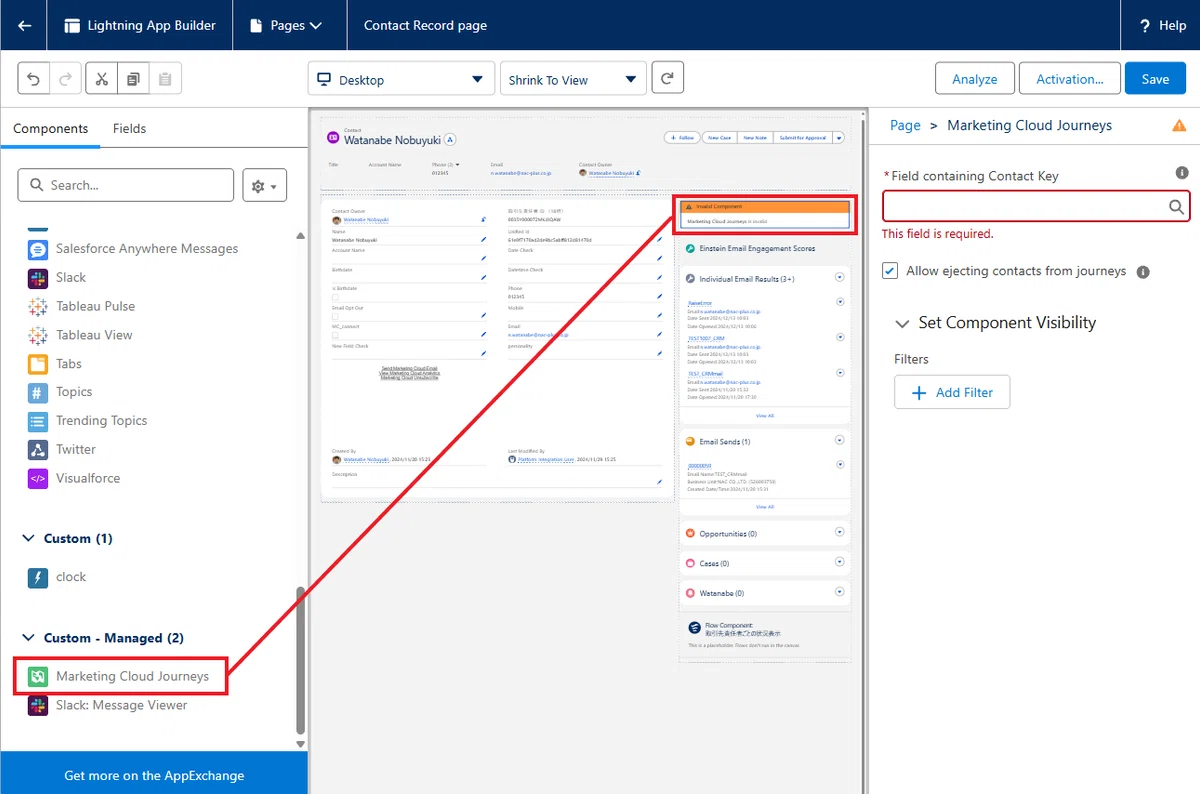This screenshot has height=794, width=1200.
Task: Select Slack: Message Viewer component
Action: coord(108,705)
